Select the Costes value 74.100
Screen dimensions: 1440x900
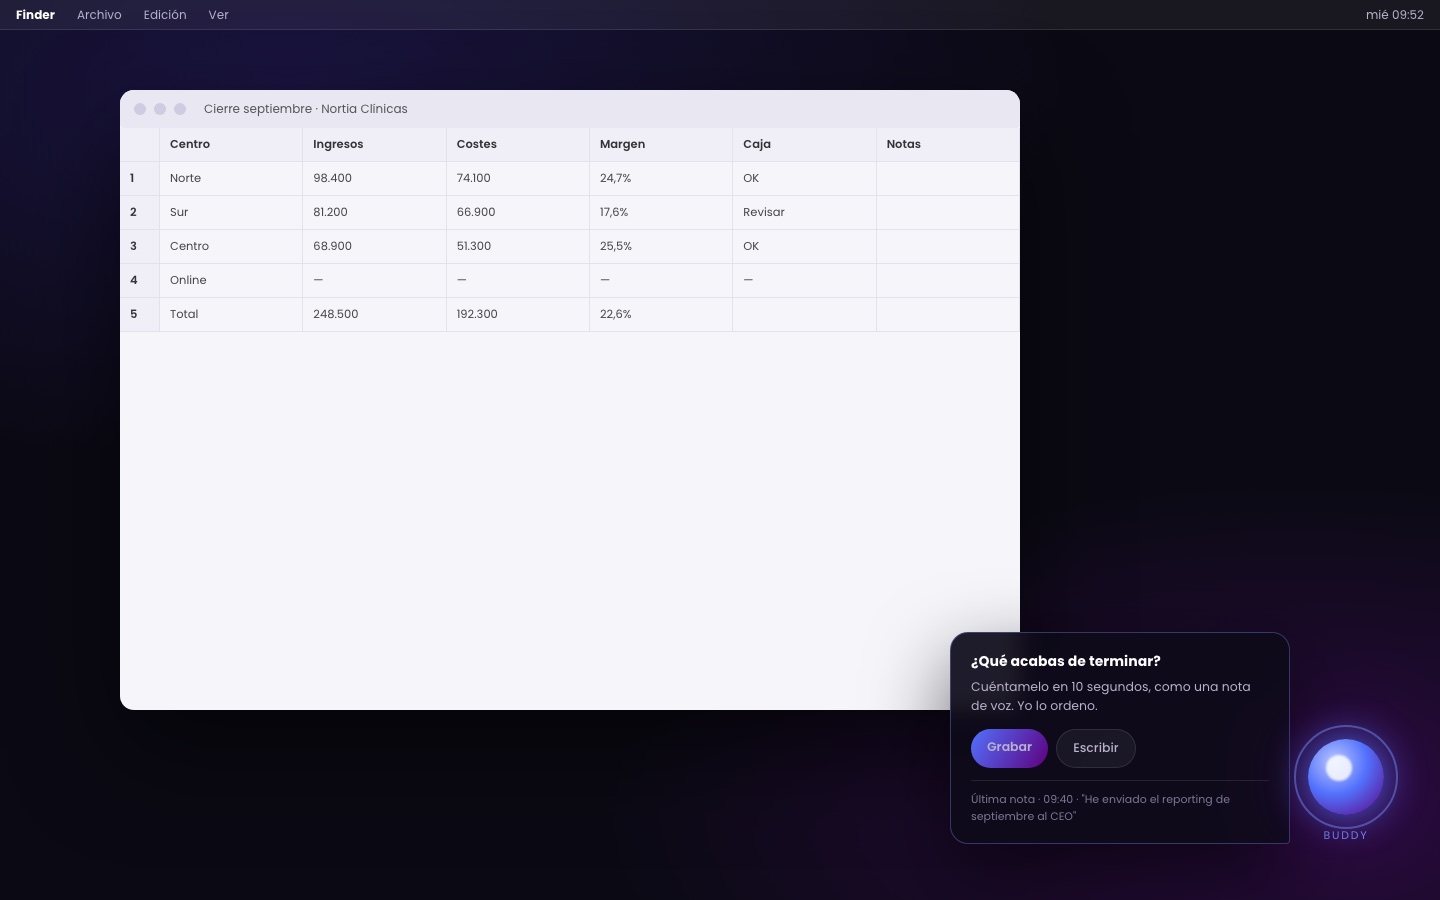(518, 178)
